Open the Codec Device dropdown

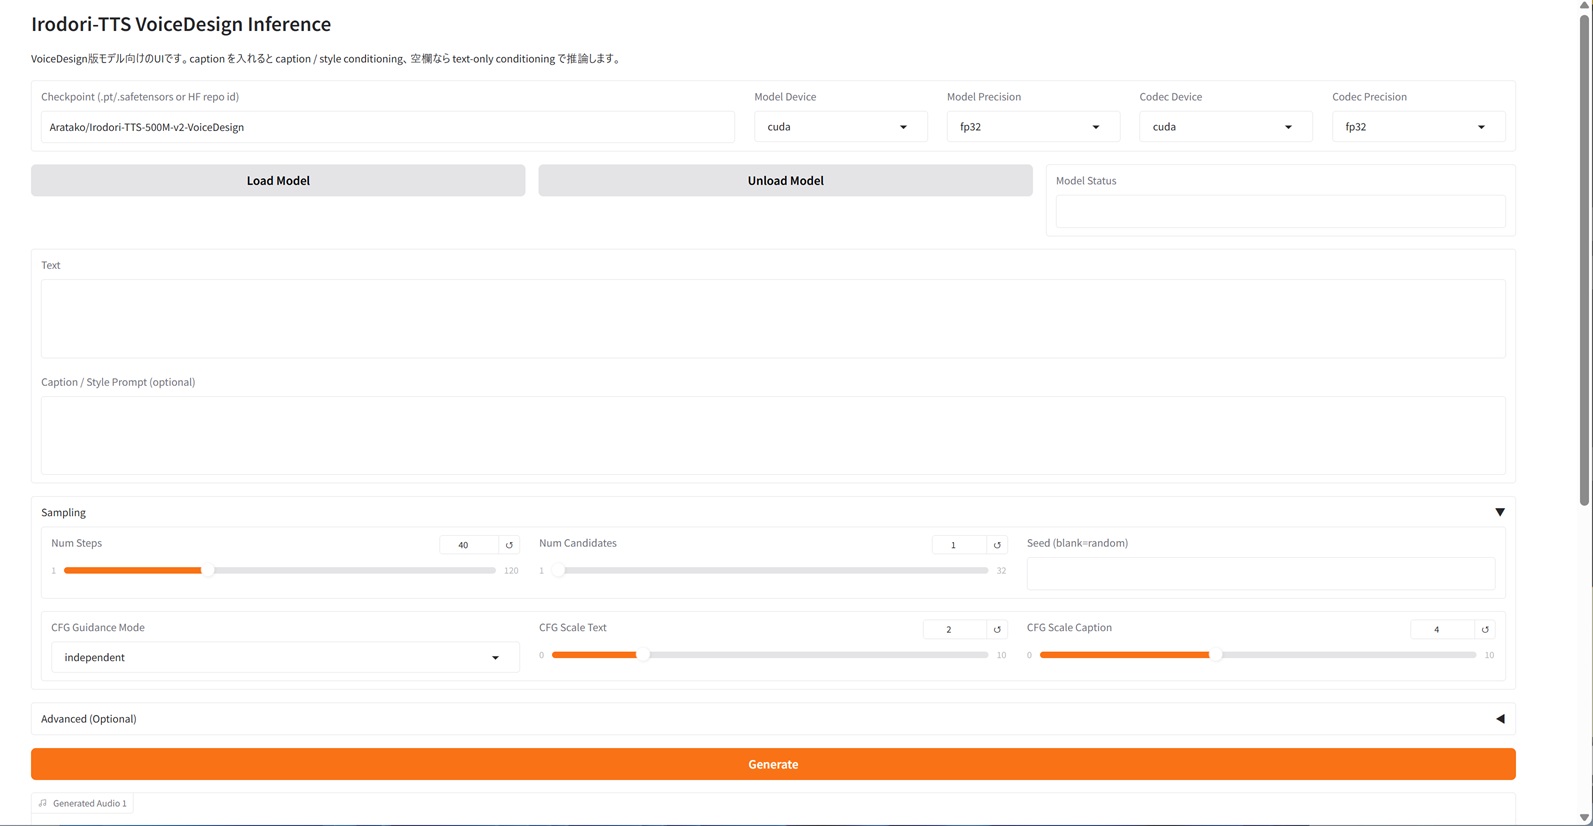click(x=1225, y=127)
